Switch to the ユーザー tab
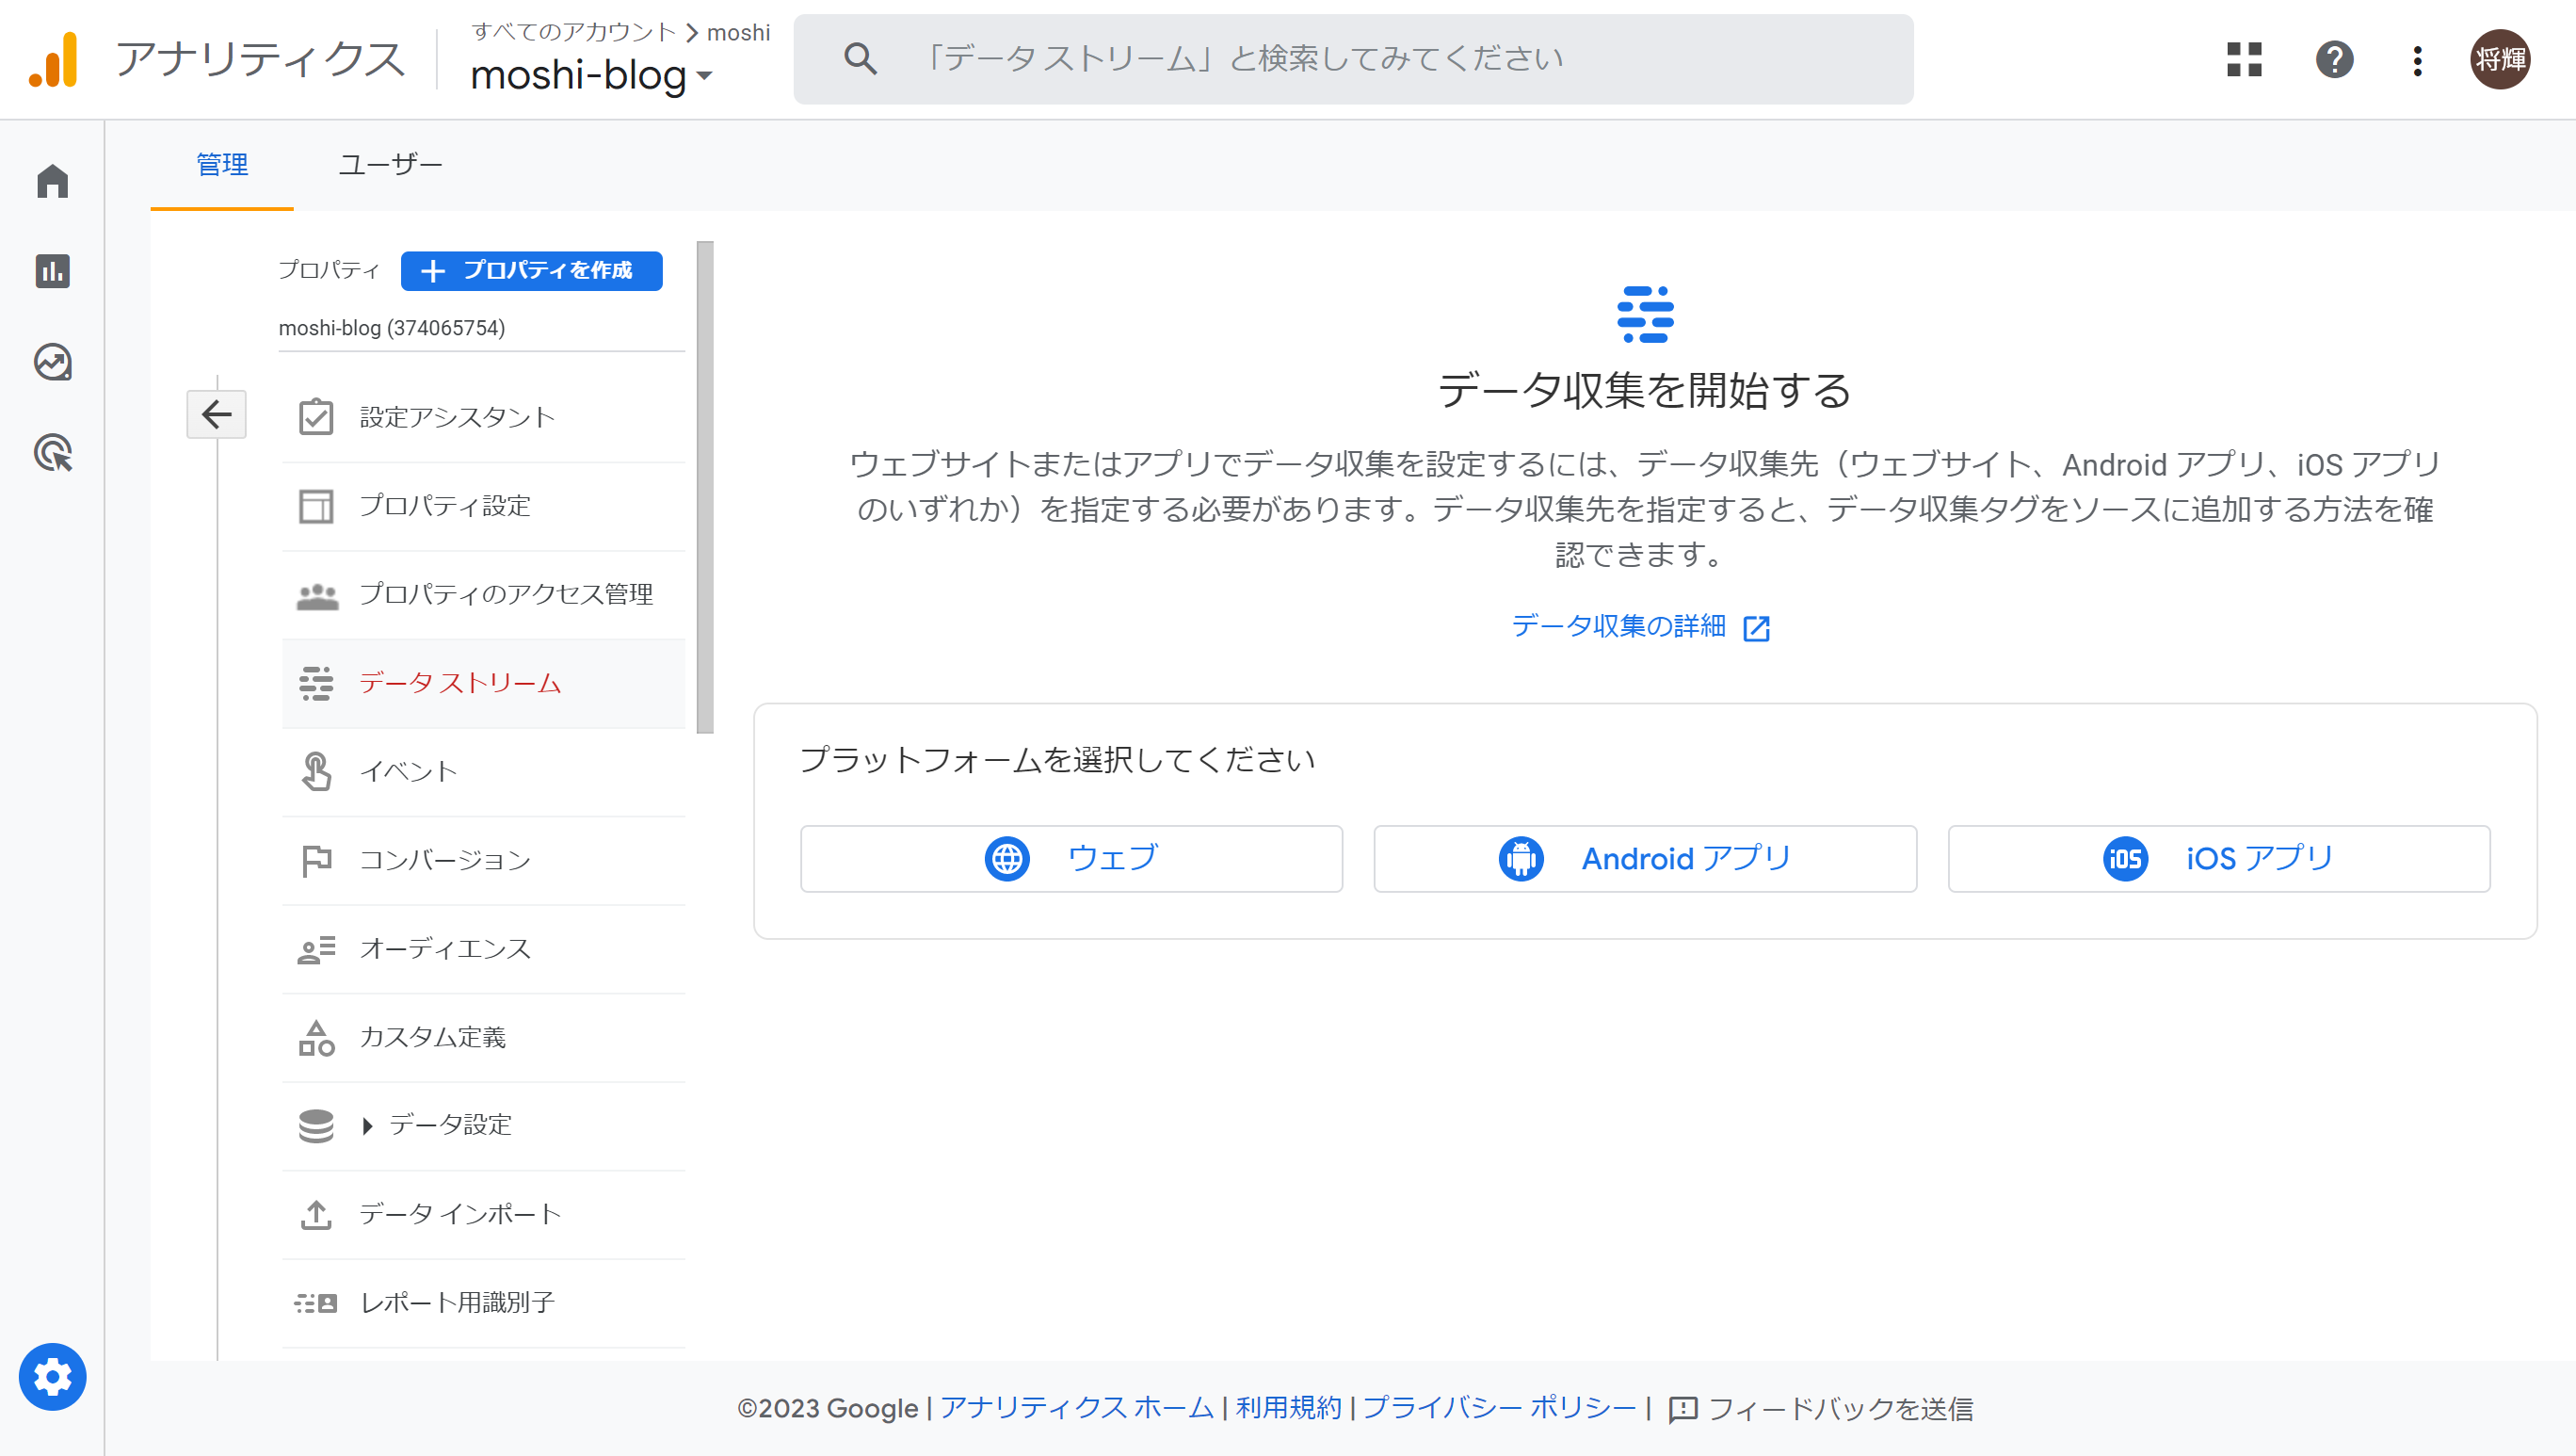 point(391,163)
